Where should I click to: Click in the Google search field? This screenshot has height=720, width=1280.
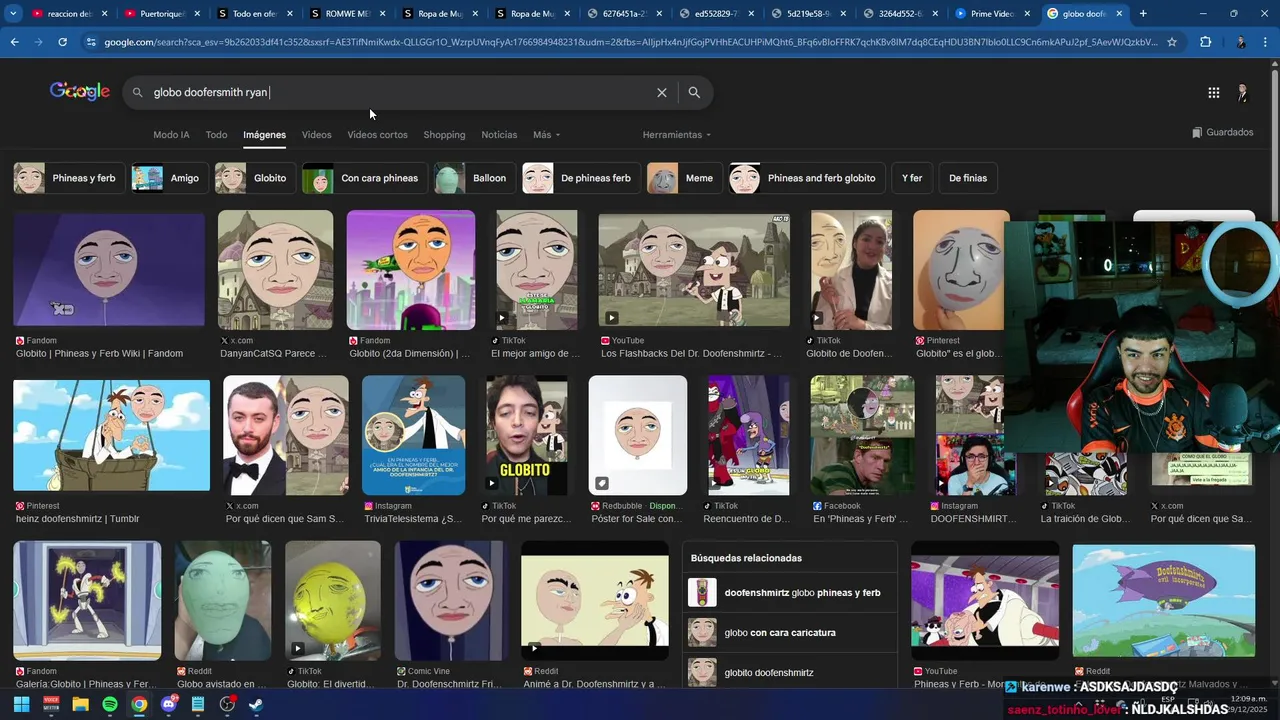pos(400,92)
